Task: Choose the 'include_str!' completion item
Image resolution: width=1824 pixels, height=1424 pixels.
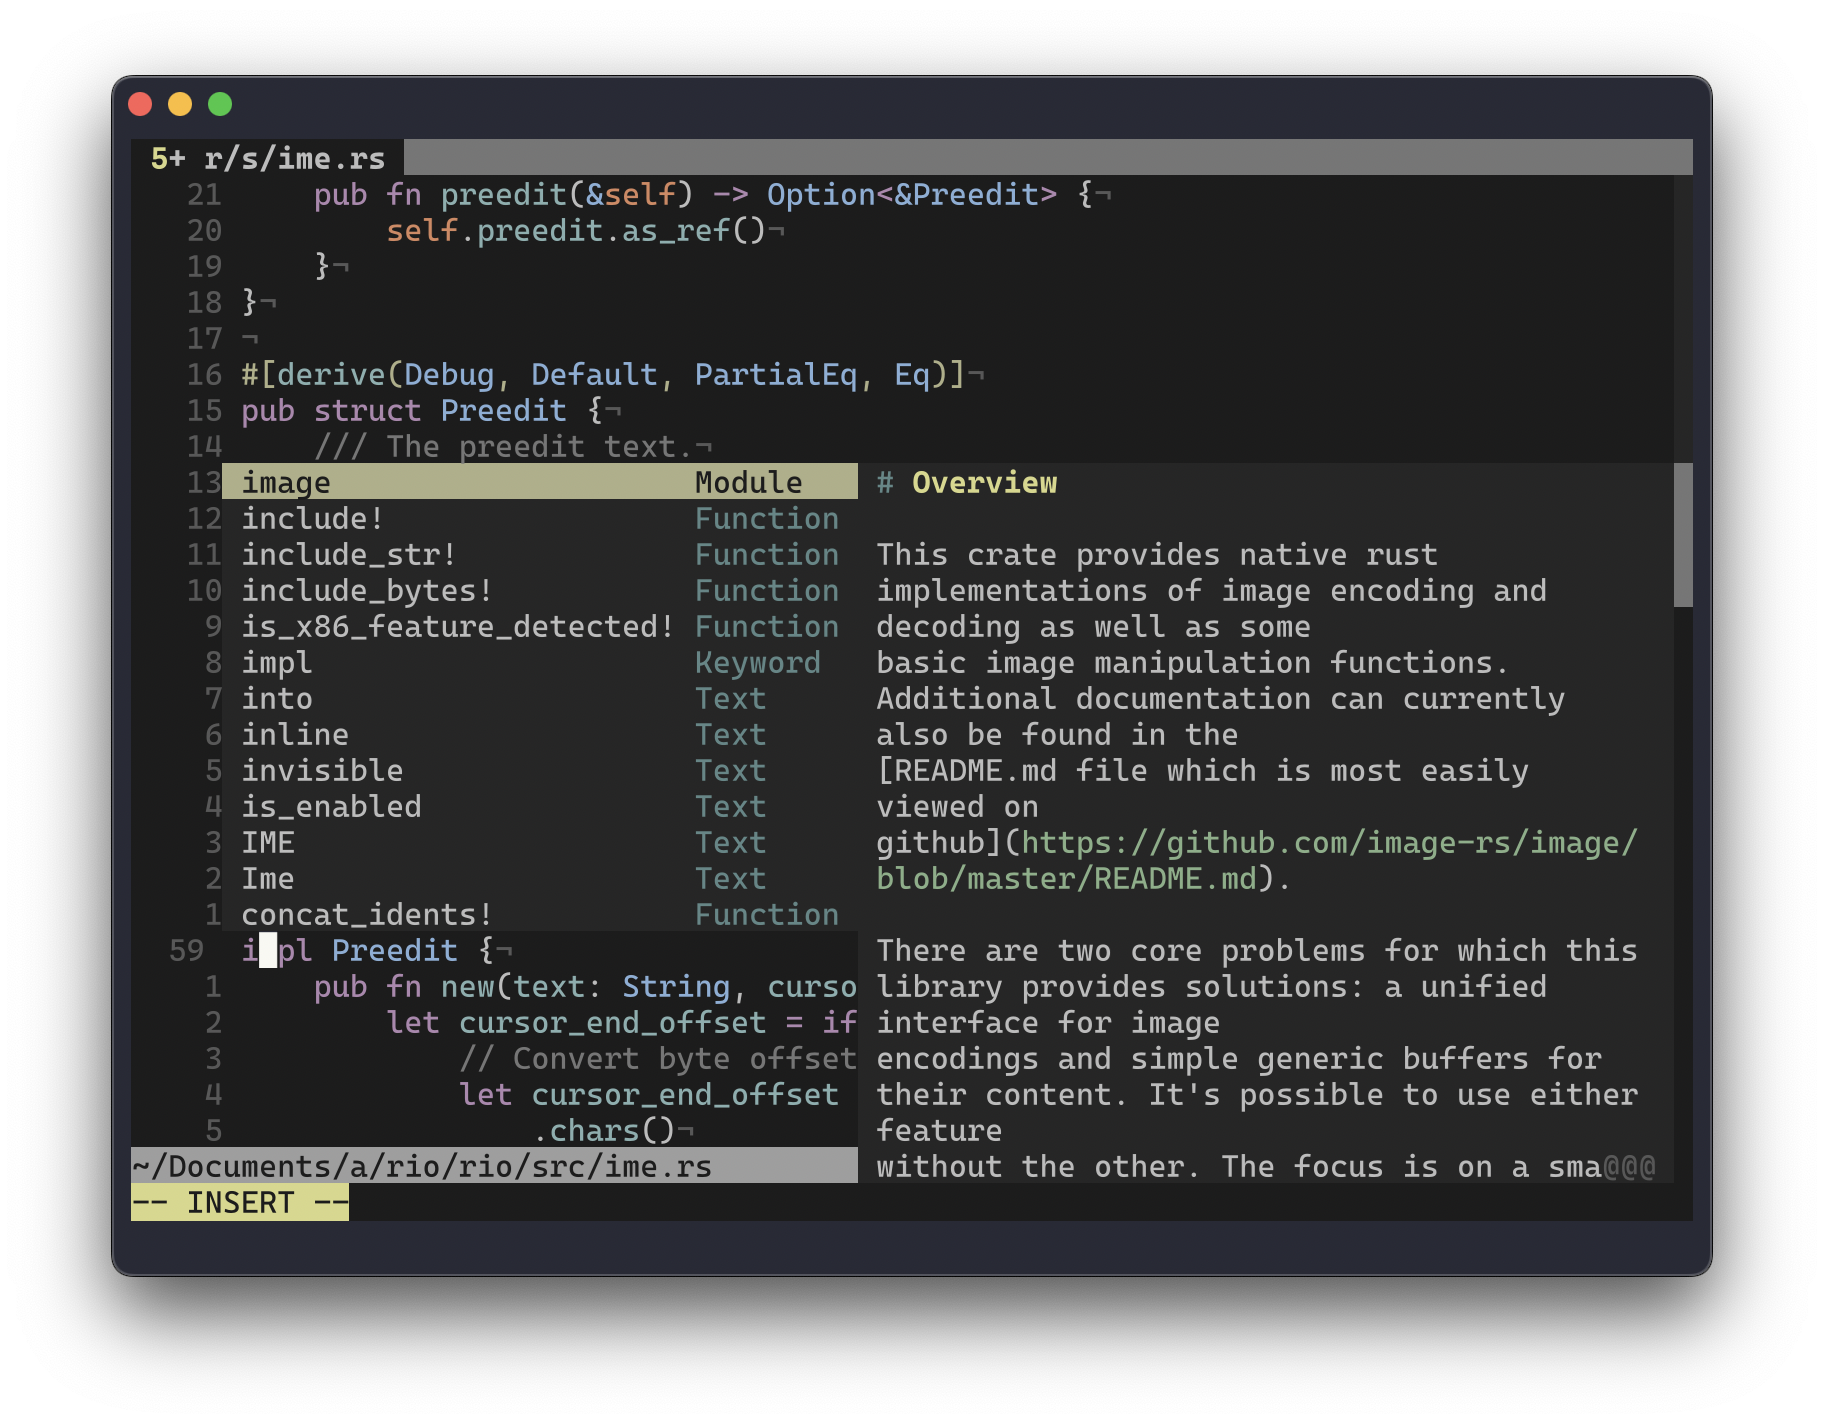Action: point(540,554)
